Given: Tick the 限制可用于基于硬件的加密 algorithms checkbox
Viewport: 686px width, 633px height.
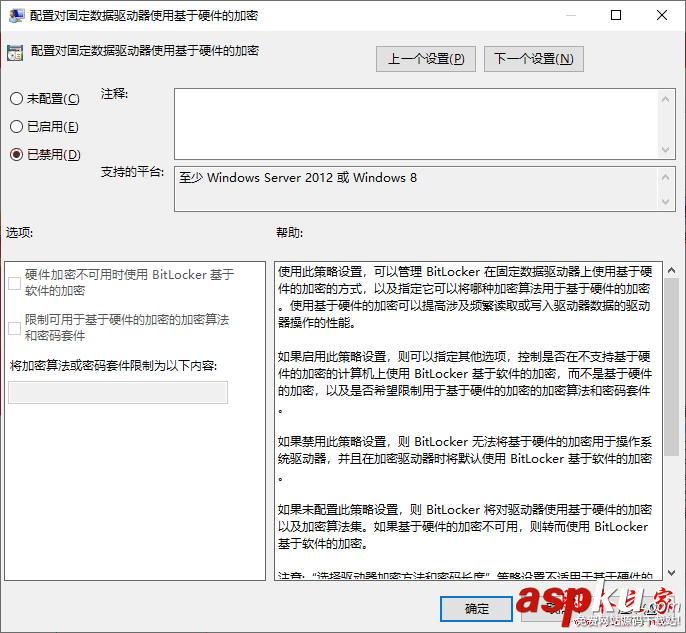Looking at the screenshot, I should pos(14,328).
